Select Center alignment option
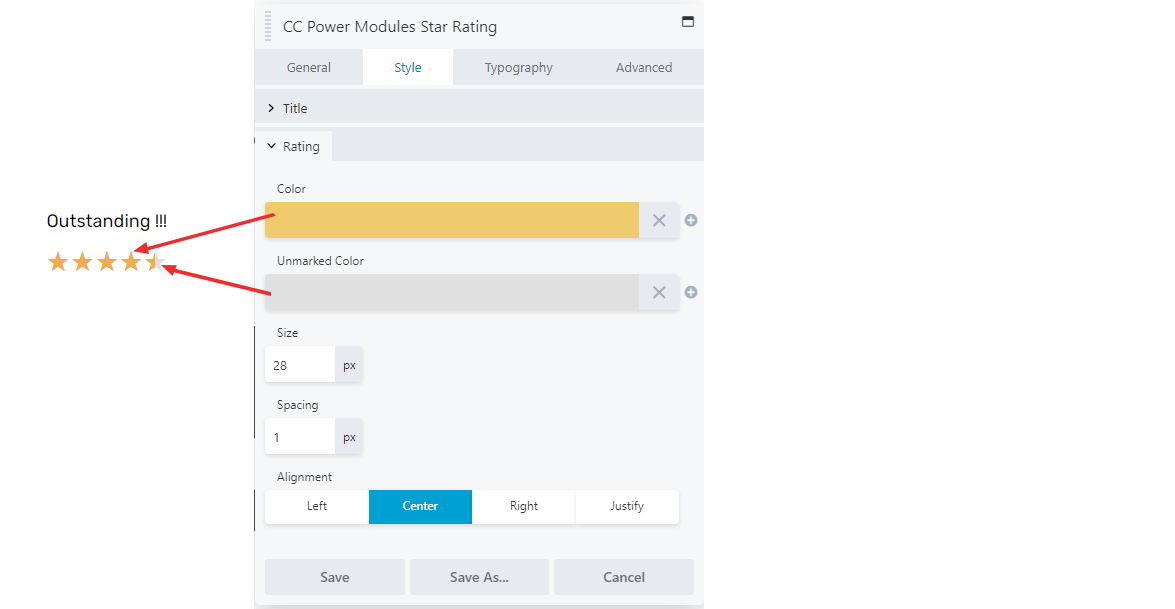 (420, 506)
